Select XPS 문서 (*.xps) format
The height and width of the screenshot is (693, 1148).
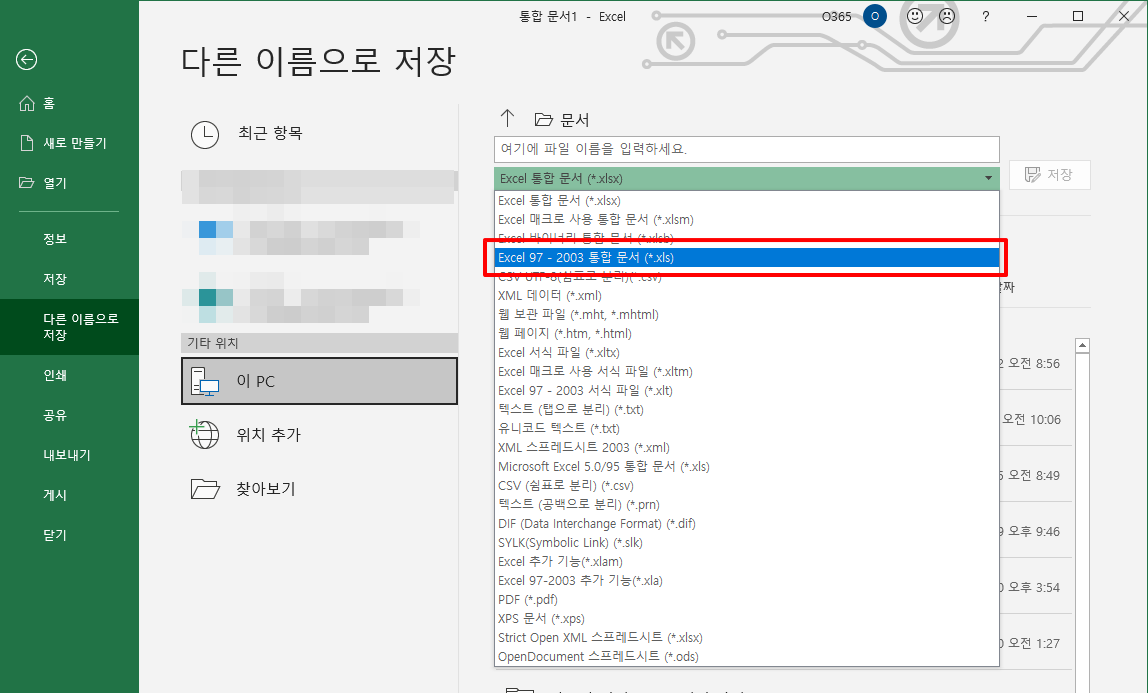click(x=747, y=619)
